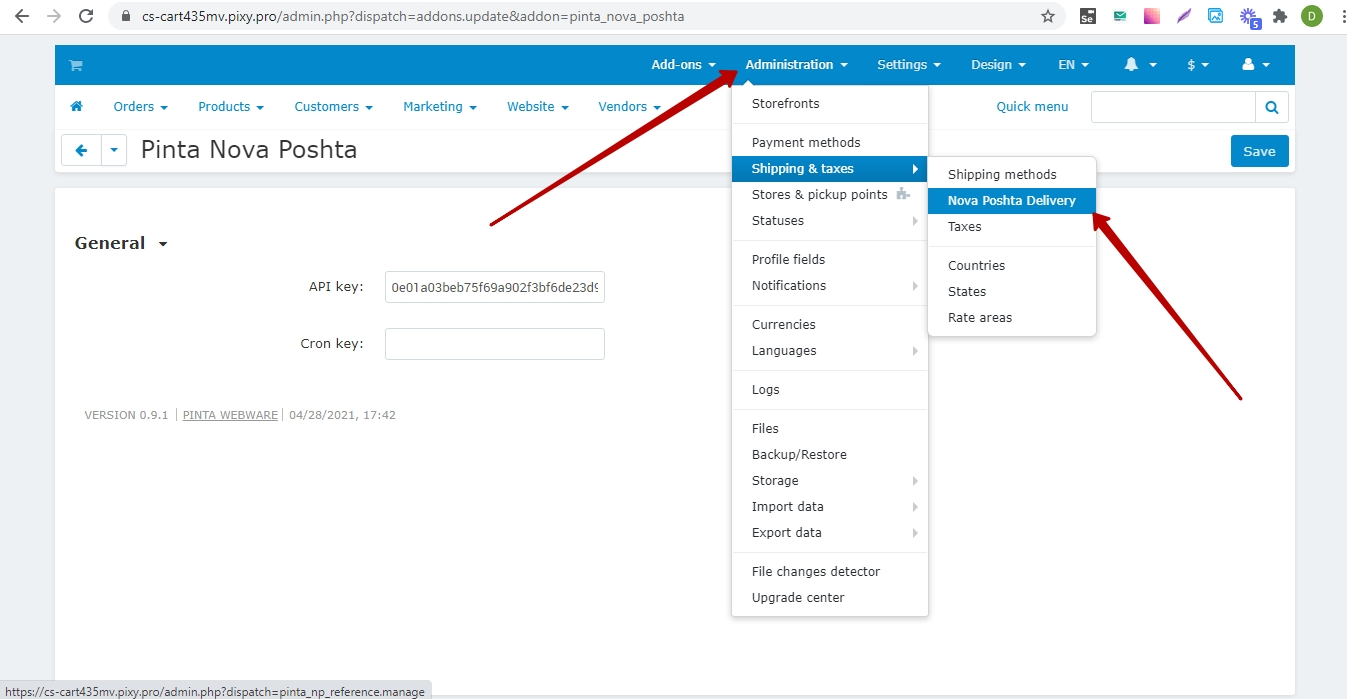Expand the Vendors menu
The width and height of the screenshot is (1347, 699).
tap(629, 106)
